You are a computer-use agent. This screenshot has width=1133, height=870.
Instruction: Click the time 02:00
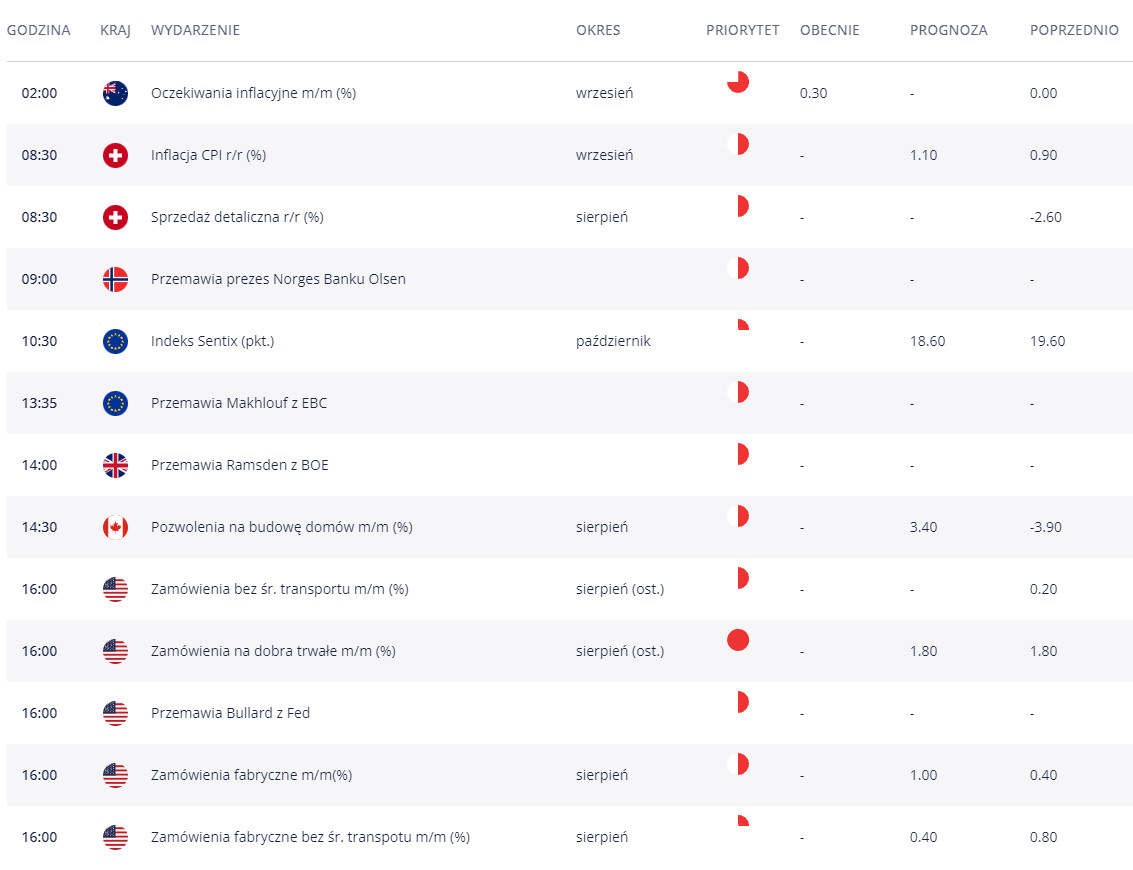[x=39, y=93]
